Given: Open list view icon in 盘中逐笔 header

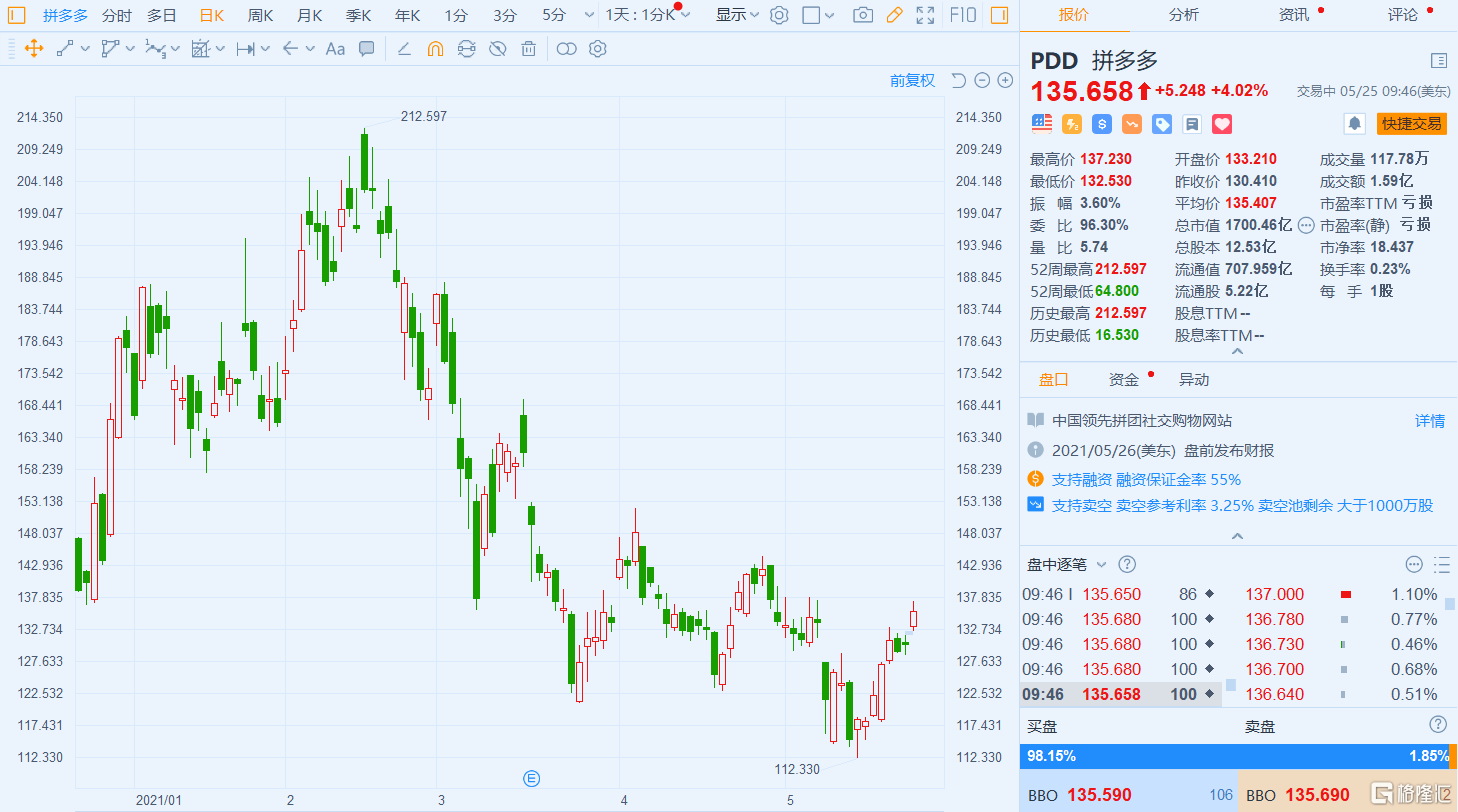Looking at the screenshot, I should (1441, 564).
